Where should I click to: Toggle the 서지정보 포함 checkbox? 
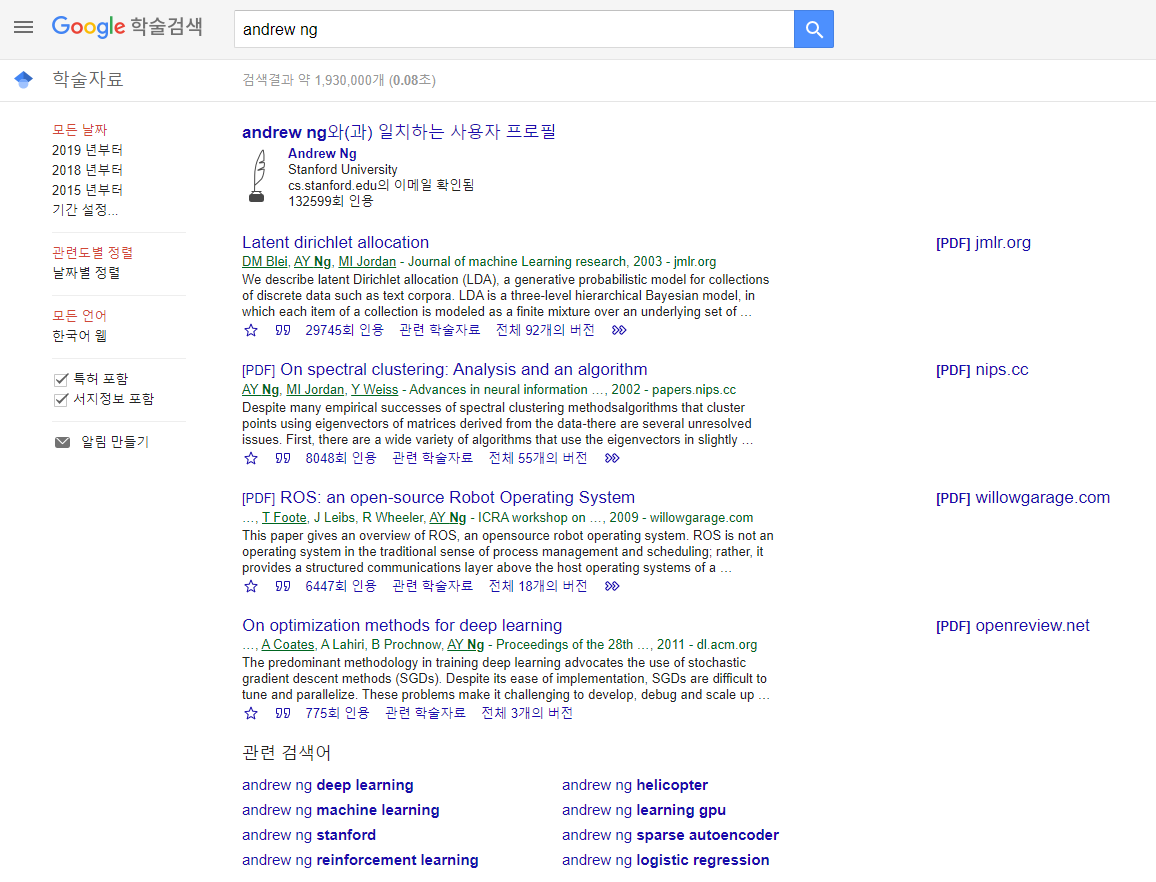point(61,400)
